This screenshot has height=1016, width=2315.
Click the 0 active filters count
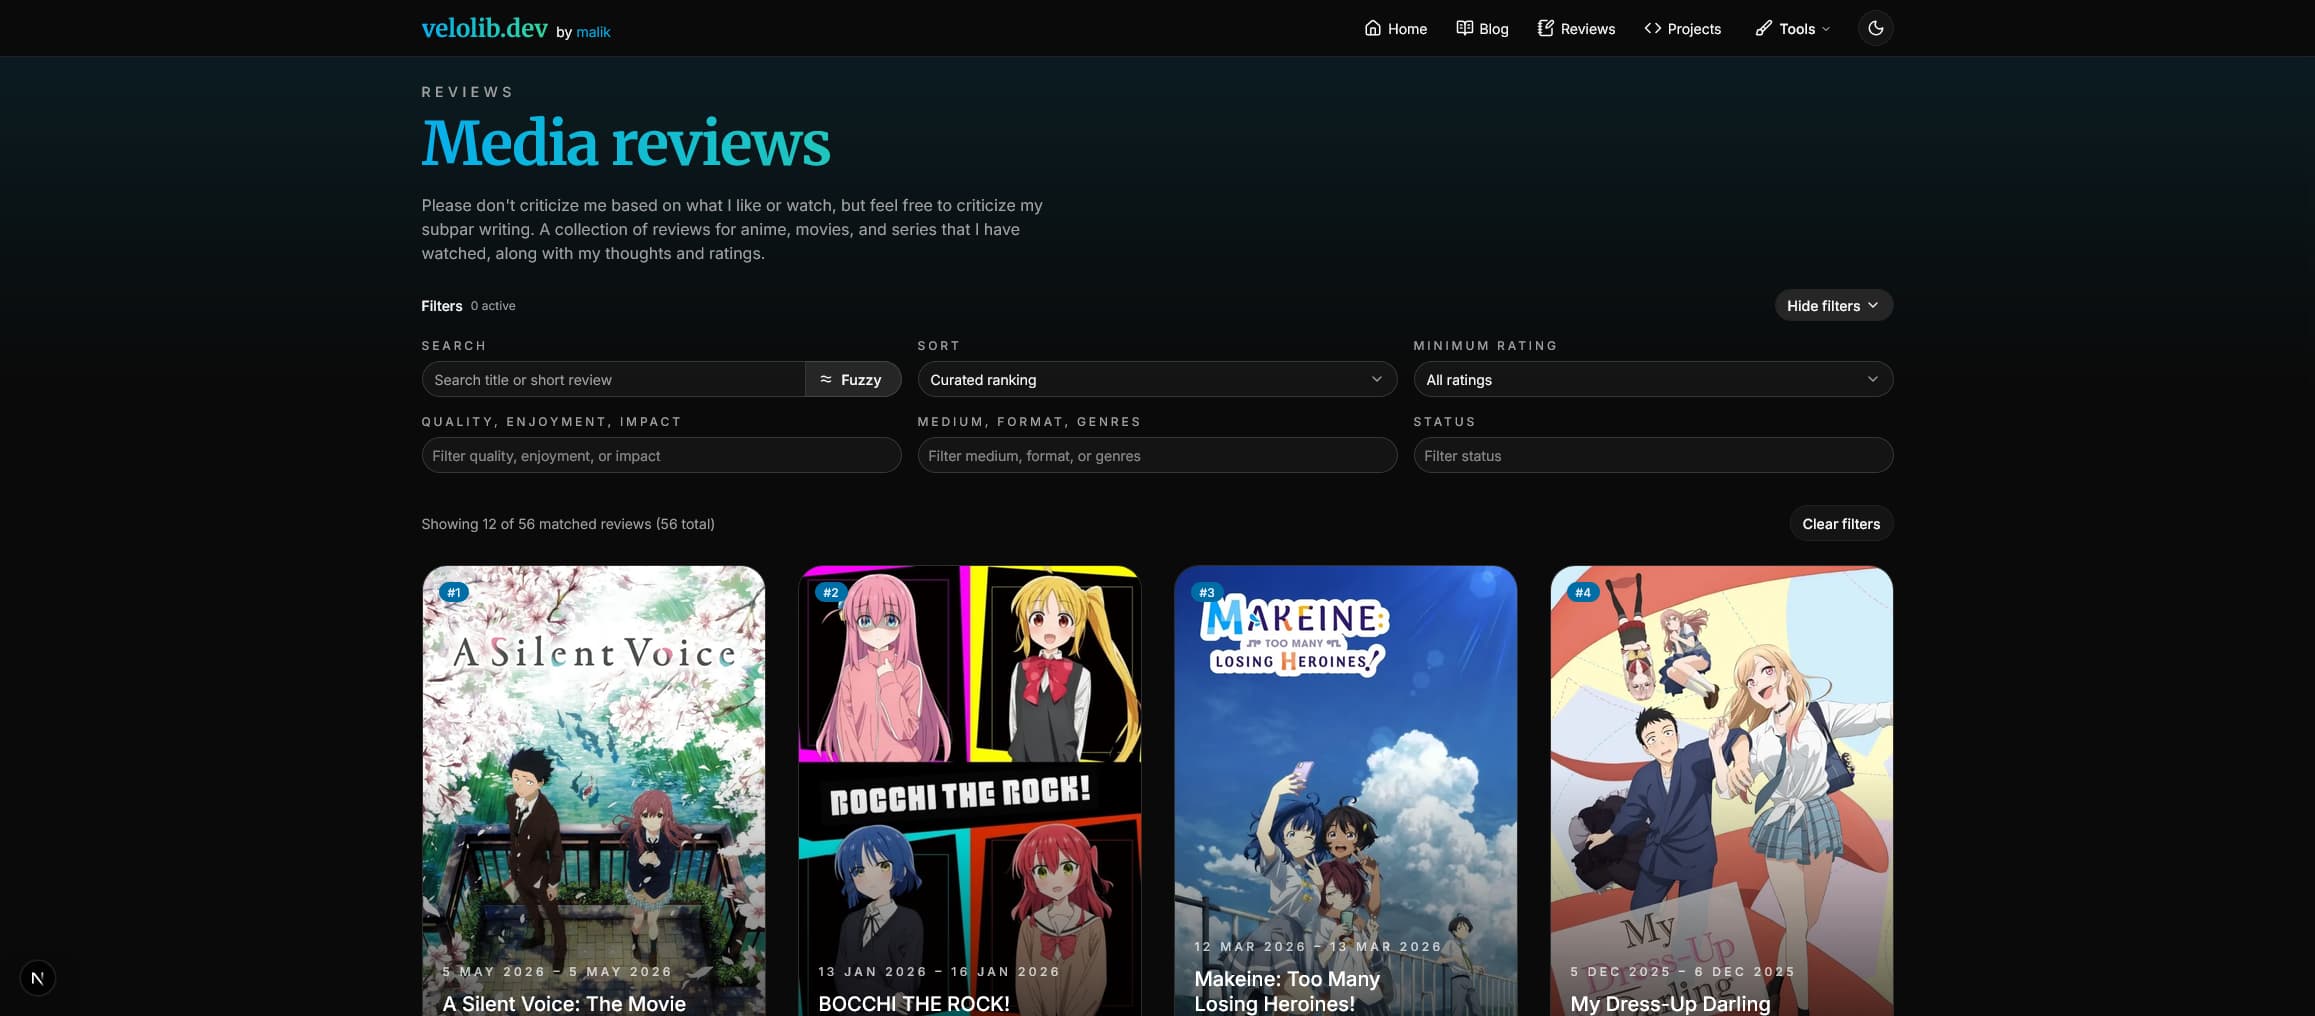493,305
